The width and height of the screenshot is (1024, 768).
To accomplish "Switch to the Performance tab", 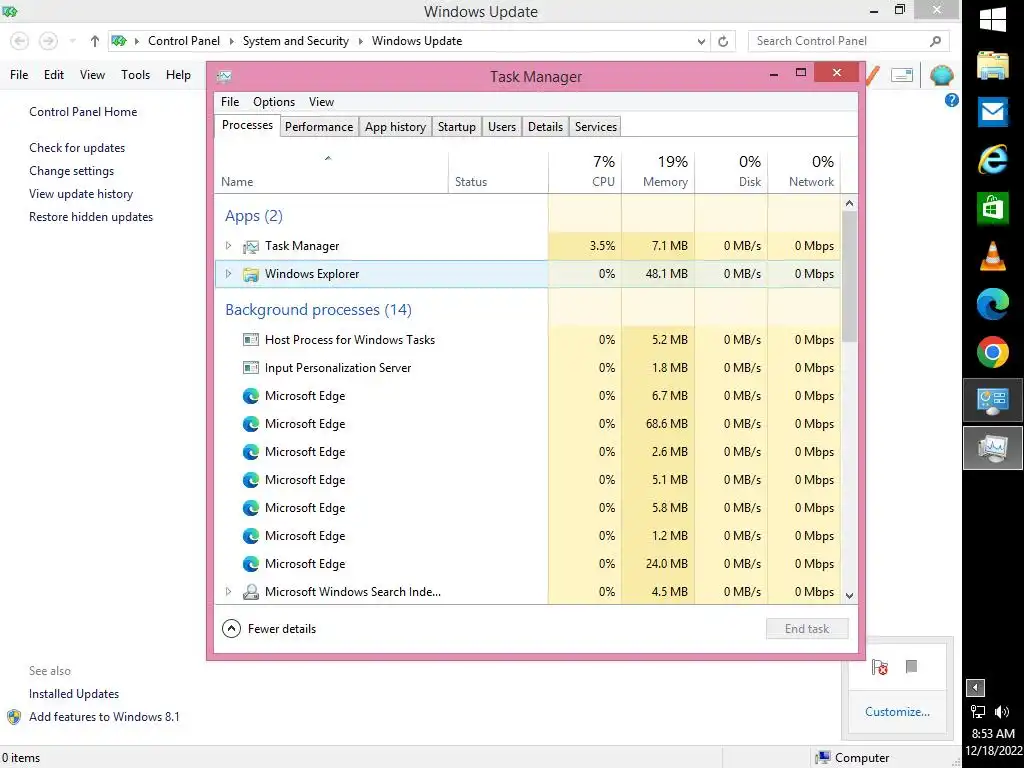I will coord(319,127).
